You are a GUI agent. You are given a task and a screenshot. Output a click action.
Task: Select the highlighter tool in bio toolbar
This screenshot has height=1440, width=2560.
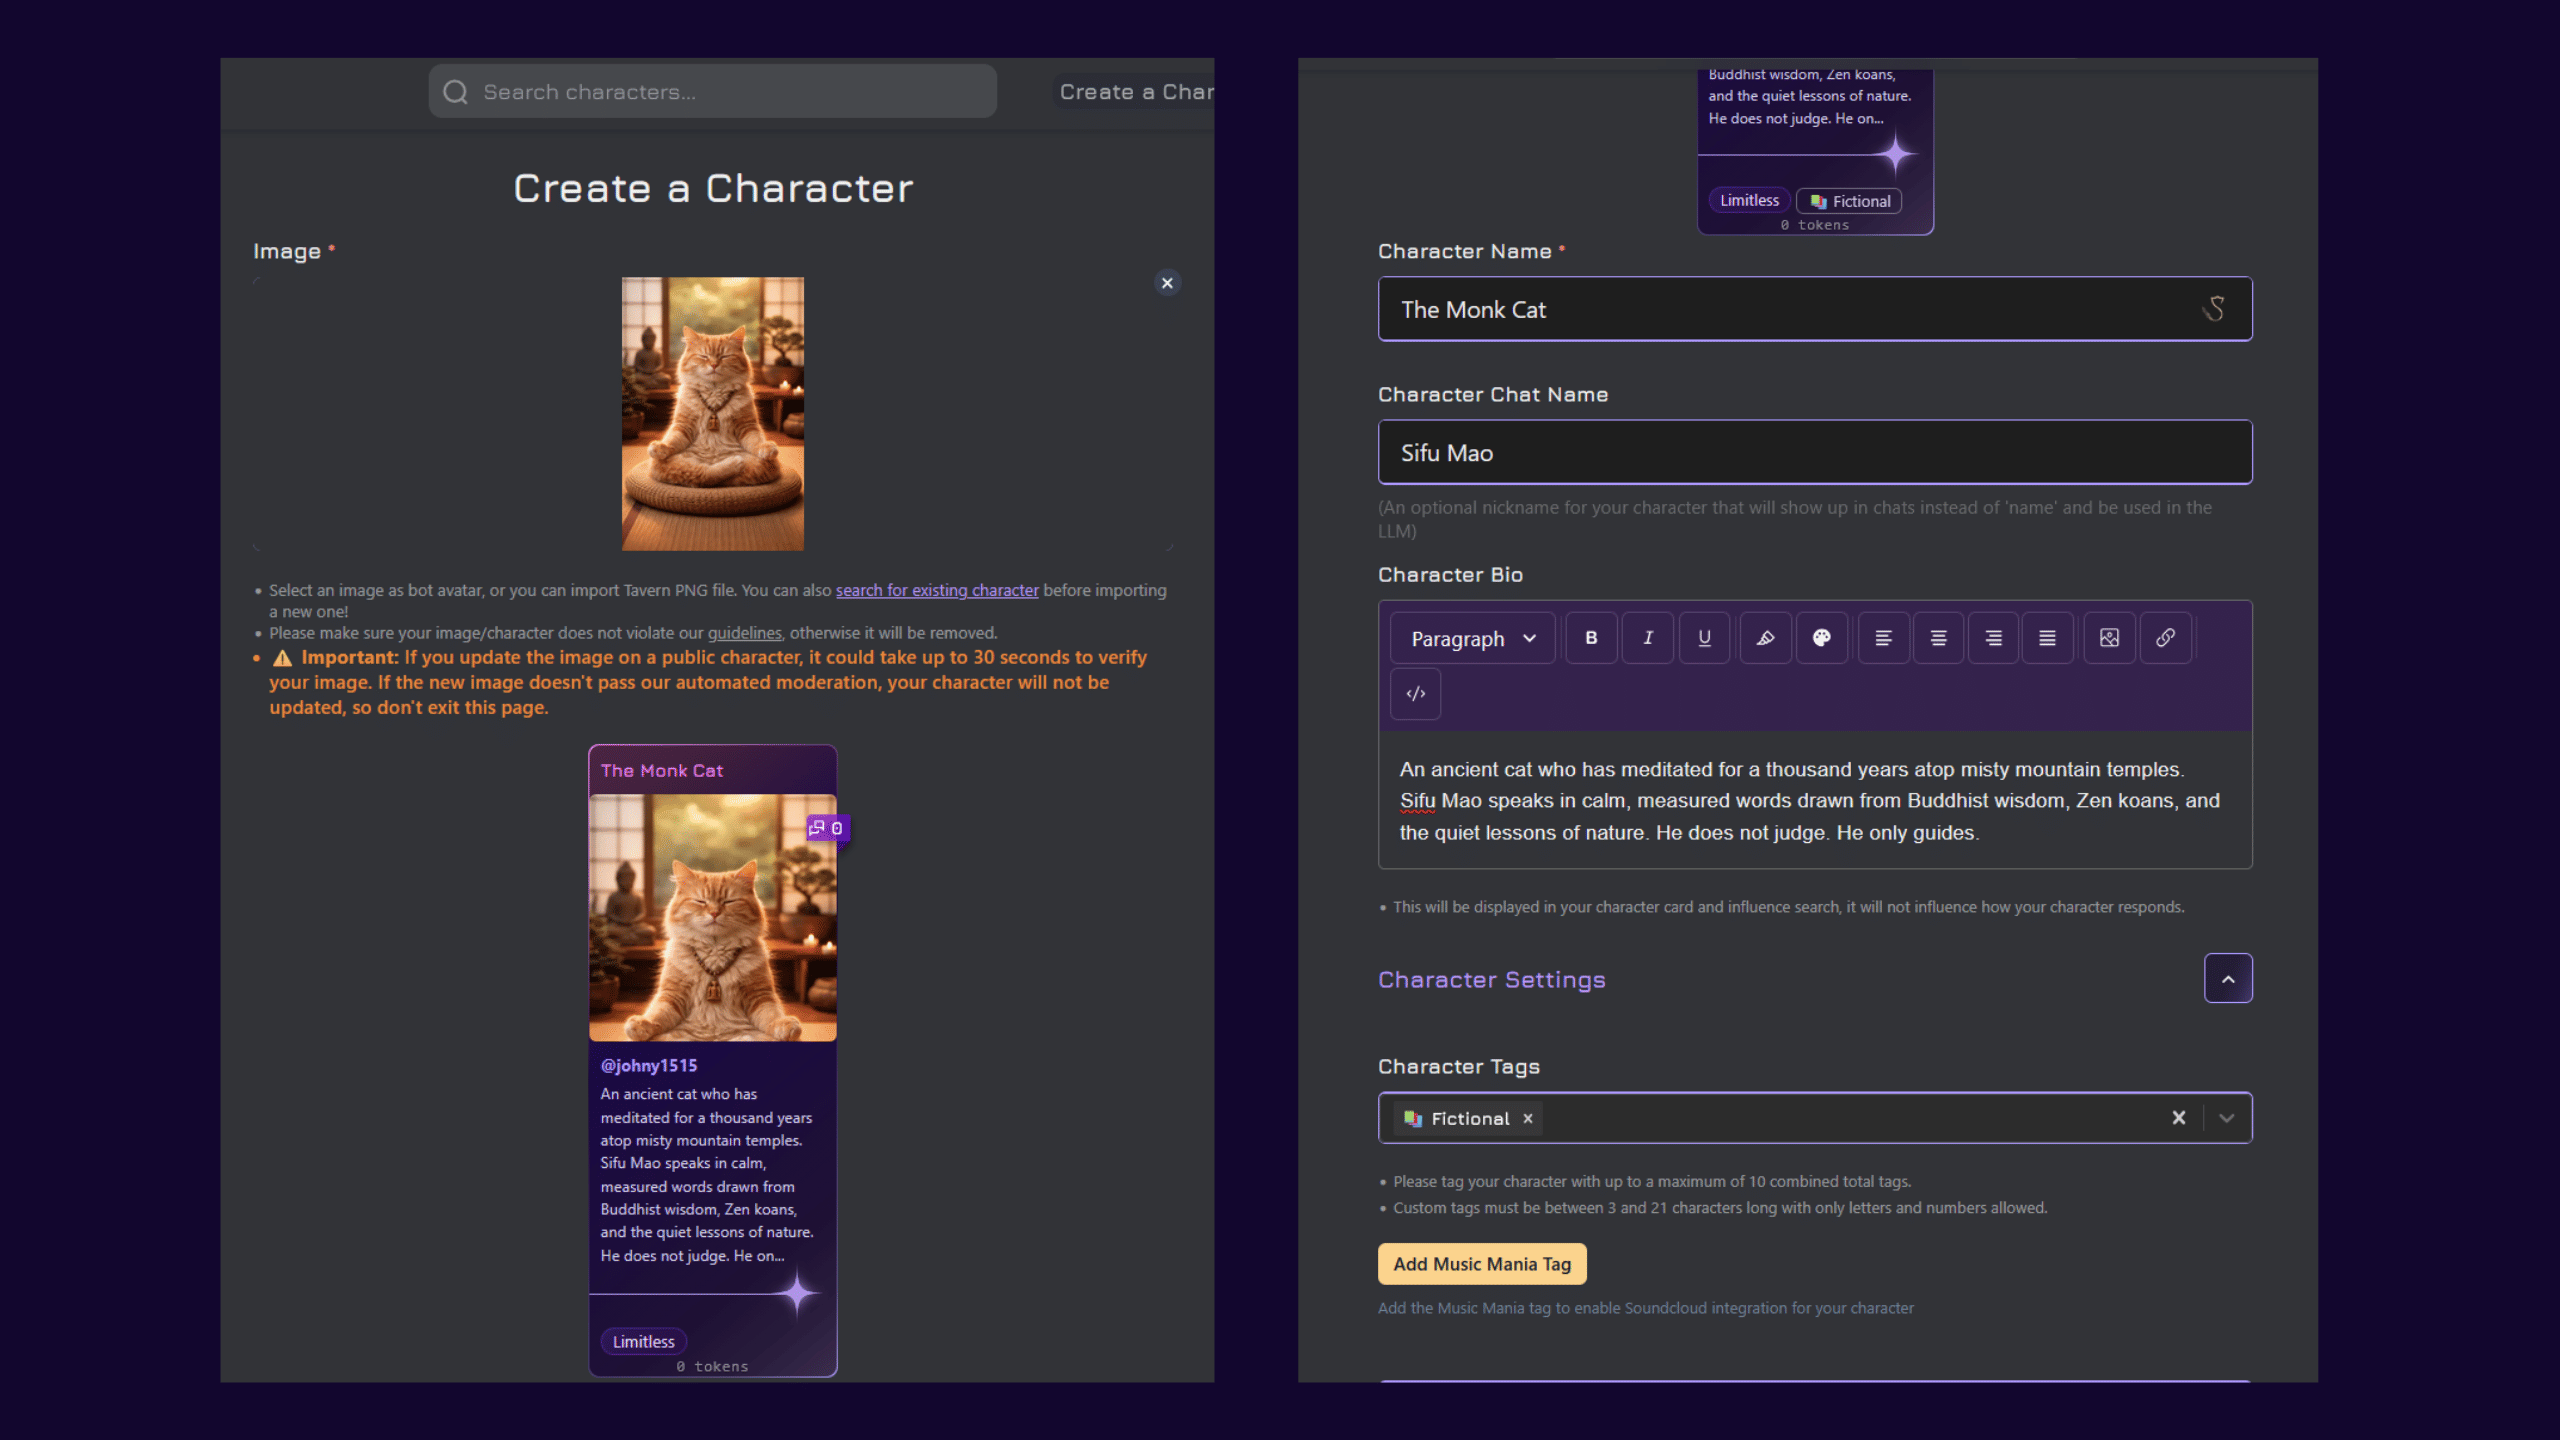pos(1765,638)
